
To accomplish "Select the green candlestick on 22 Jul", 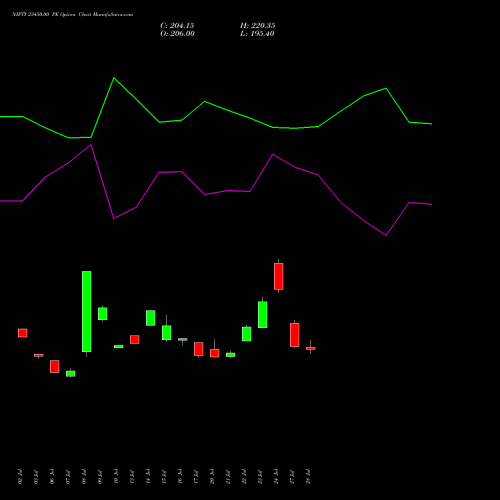I will point(247,334).
